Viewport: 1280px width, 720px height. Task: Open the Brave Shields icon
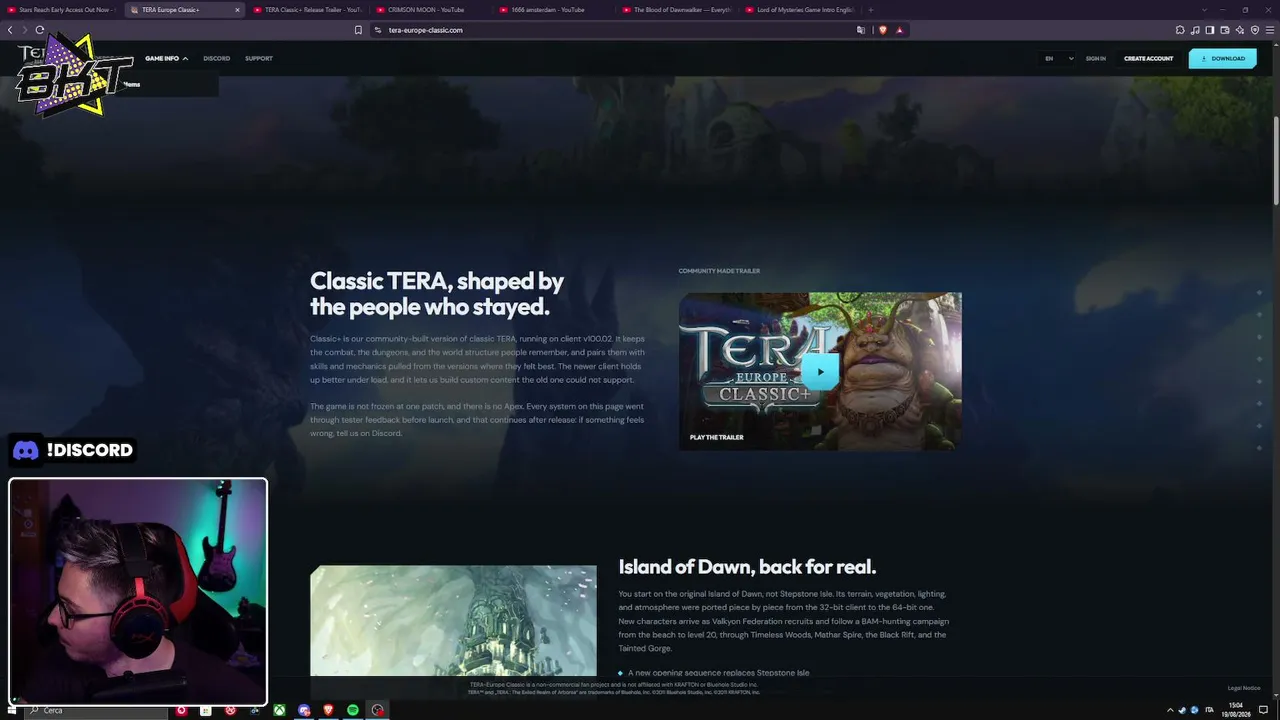pos(883,30)
